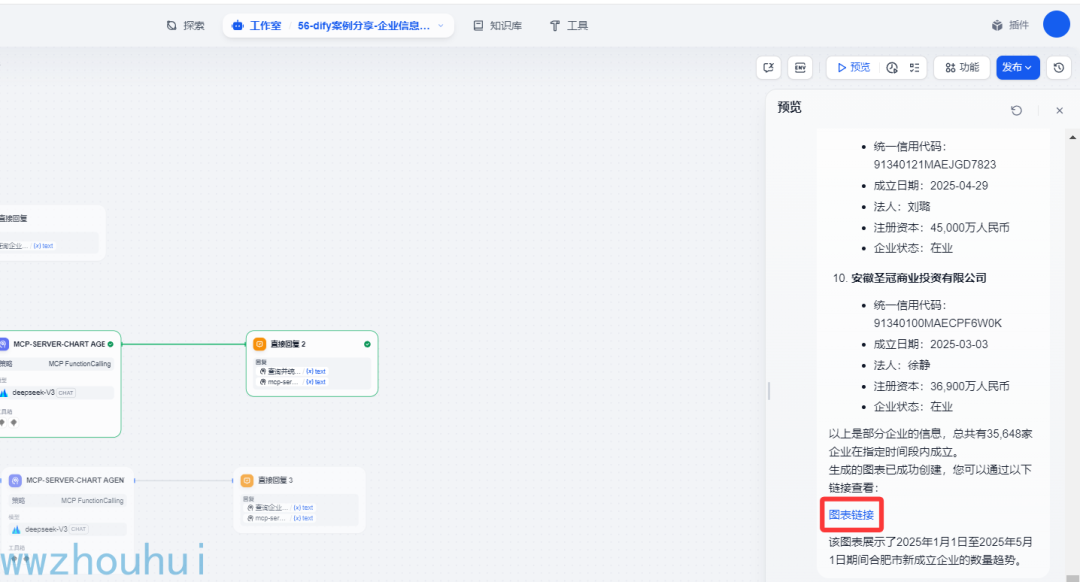Click the orange icon of 直接回复 3
1080x582 pixels.
coord(247,480)
